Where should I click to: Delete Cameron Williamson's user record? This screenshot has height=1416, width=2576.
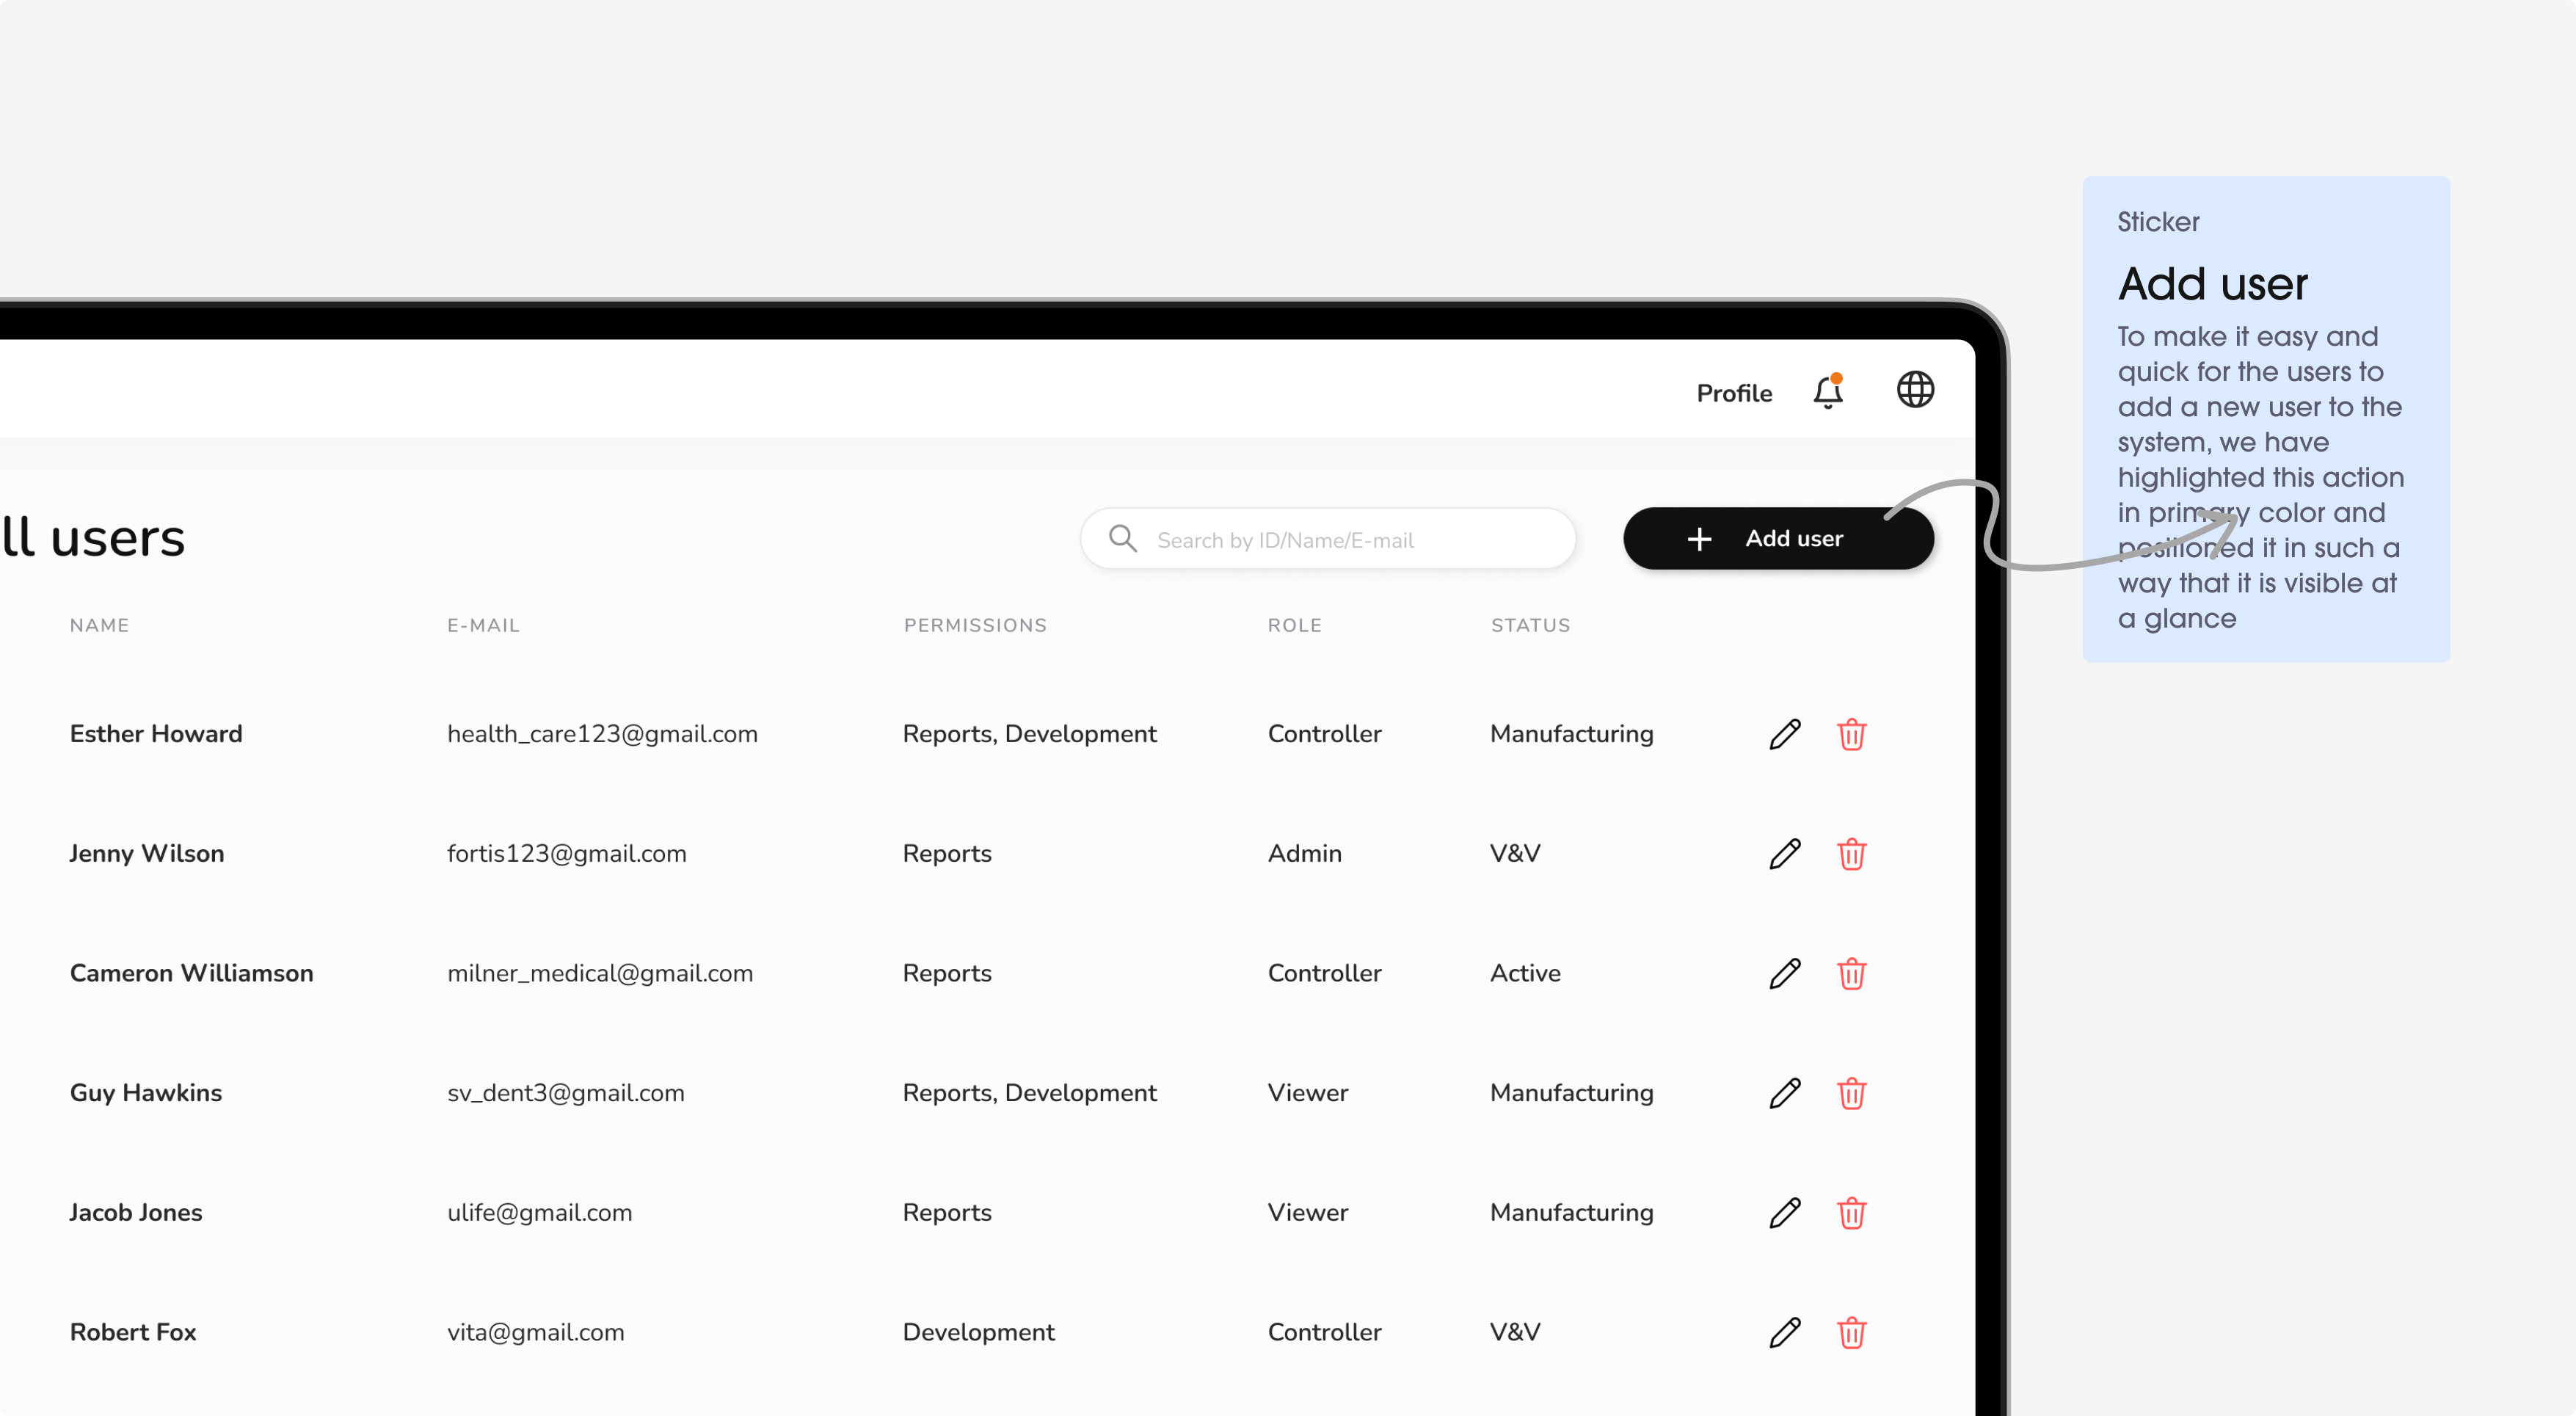[x=1851, y=973]
